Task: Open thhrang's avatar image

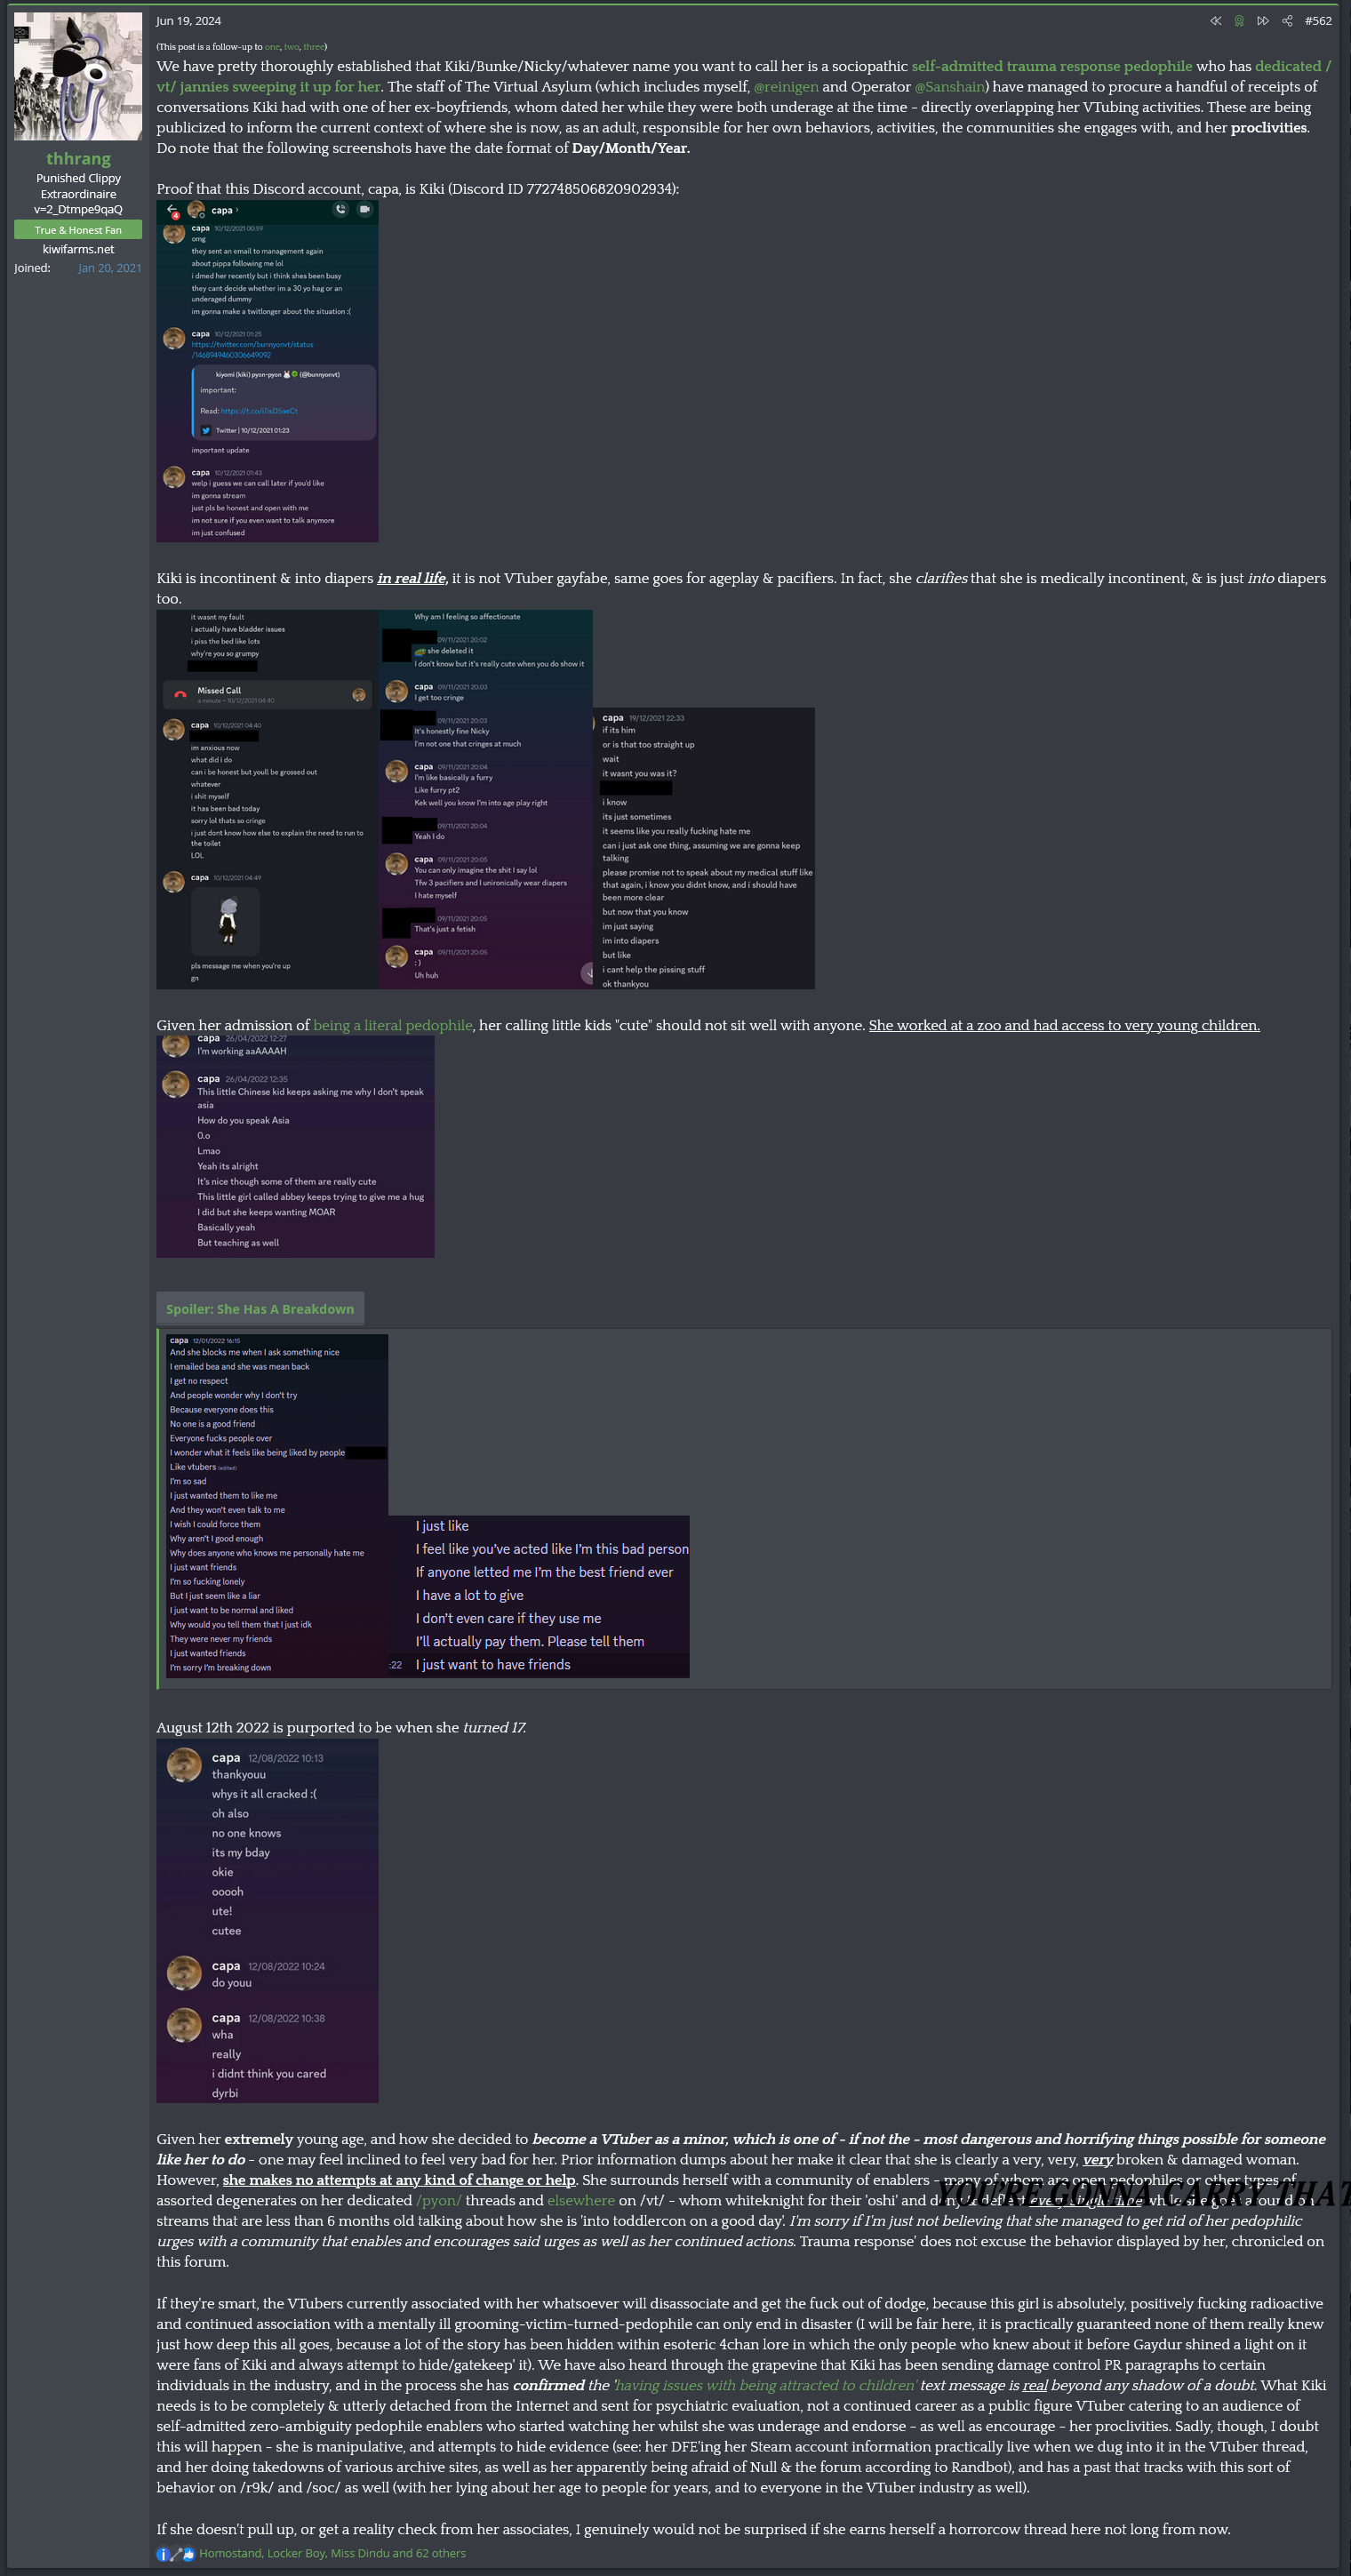Action: (x=78, y=76)
